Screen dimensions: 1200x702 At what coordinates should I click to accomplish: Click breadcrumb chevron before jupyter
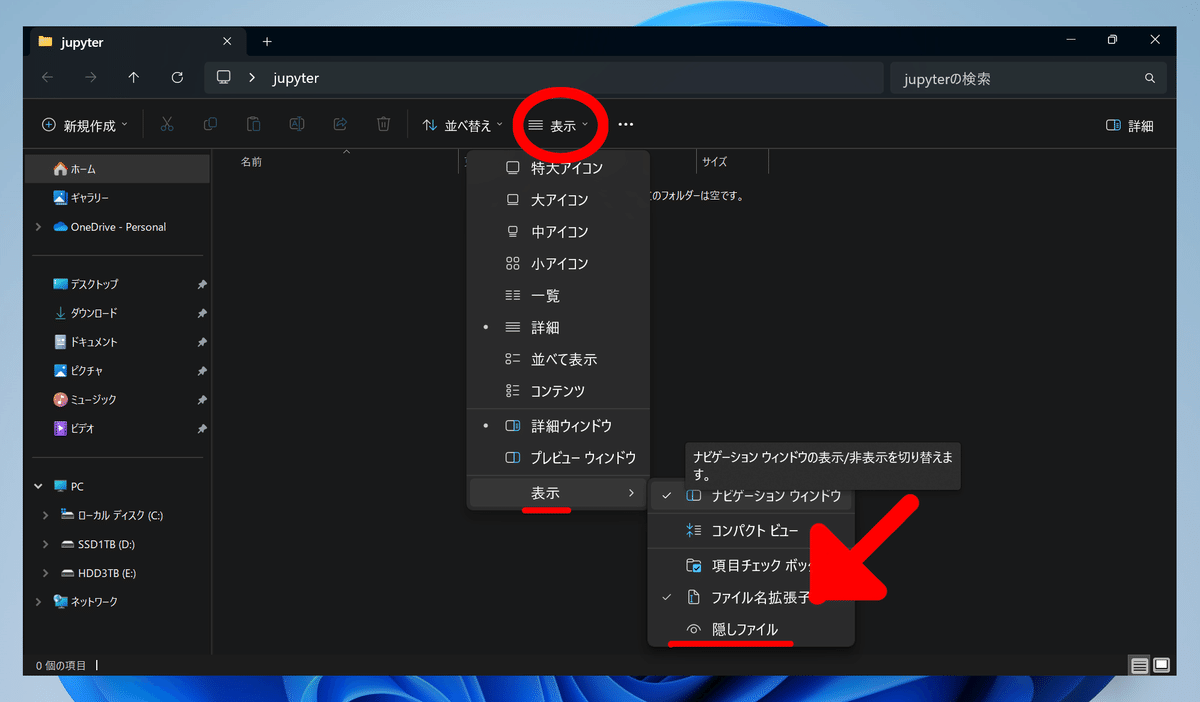pyautogui.click(x=252, y=78)
